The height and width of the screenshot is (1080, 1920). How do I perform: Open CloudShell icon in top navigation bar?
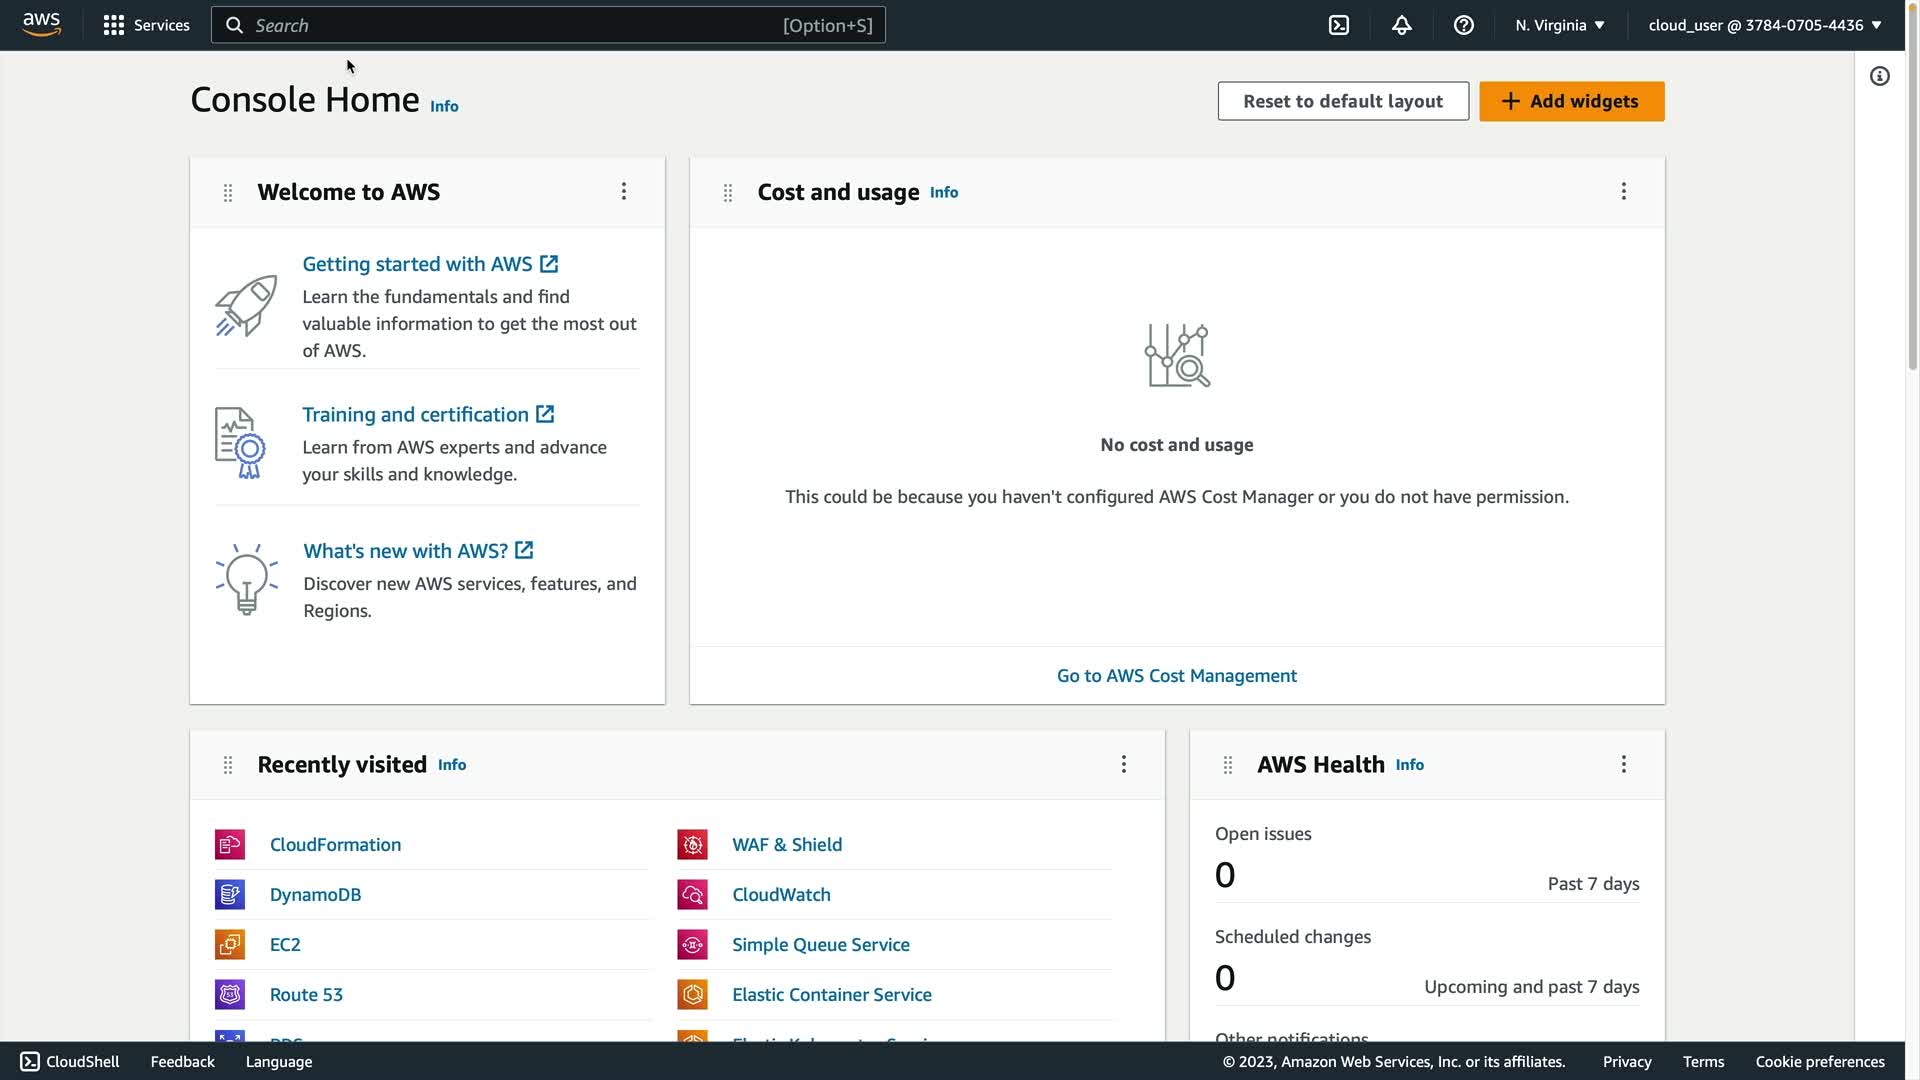pos(1338,25)
